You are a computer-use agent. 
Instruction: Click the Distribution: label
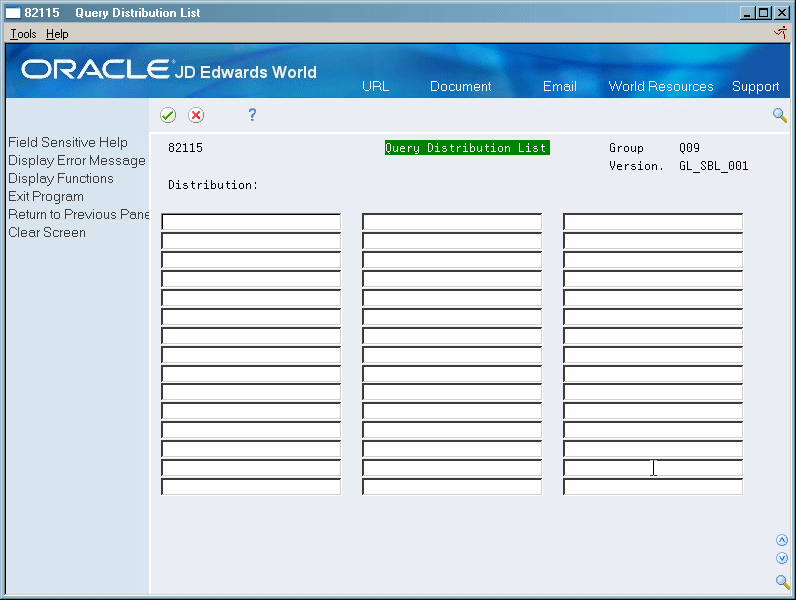coord(213,185)
